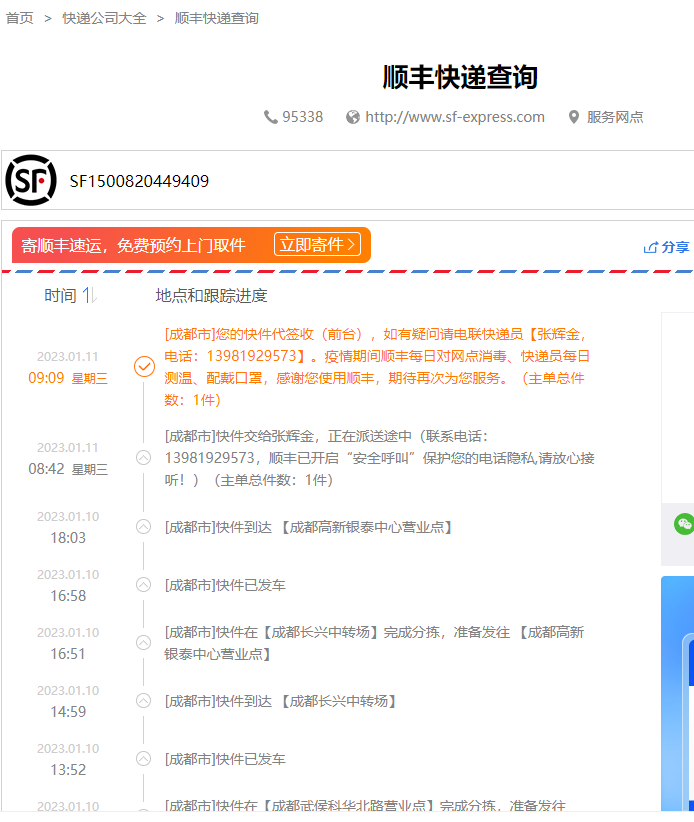This screenshot has height=822, width=694.
Task: Click the blue banner image on right edge
Action: [x=678, y=694]
